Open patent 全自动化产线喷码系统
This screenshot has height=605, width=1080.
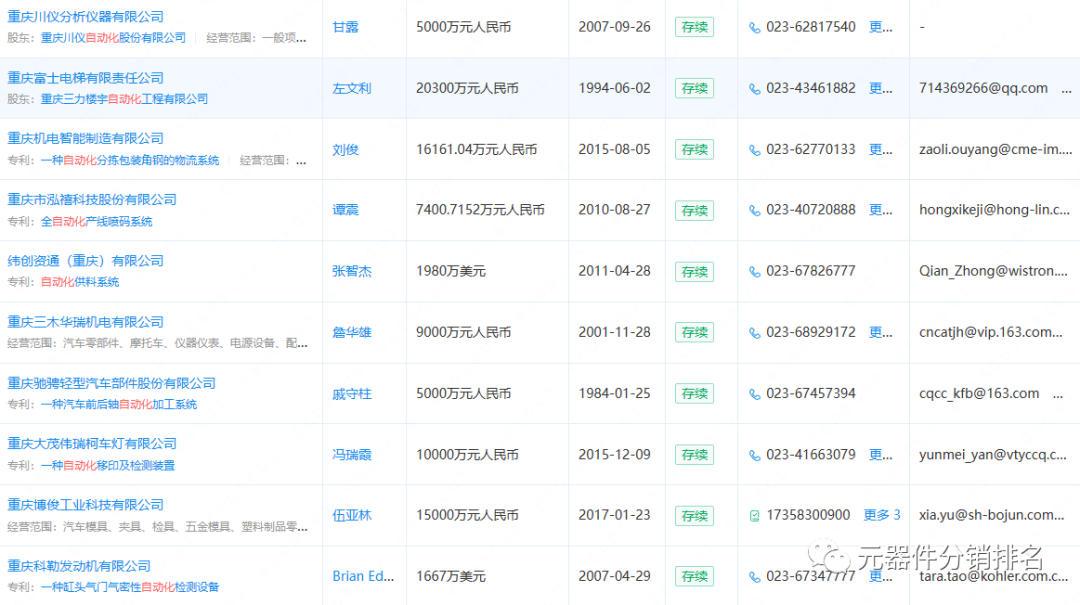pos(97,222)
